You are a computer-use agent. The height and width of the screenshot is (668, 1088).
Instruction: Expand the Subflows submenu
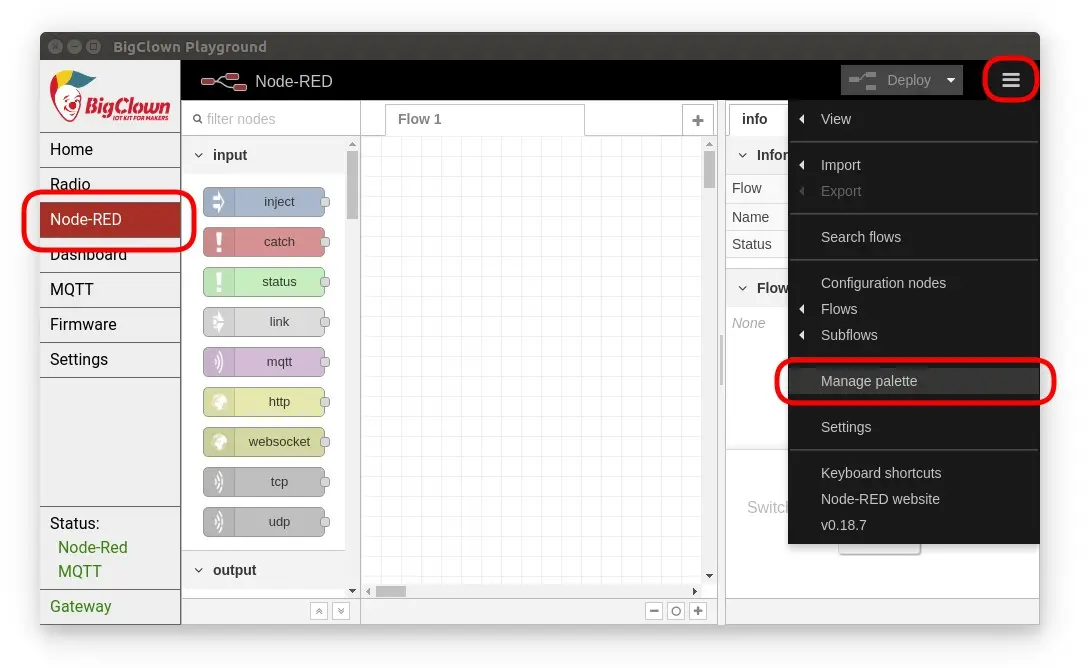point(913,335)
